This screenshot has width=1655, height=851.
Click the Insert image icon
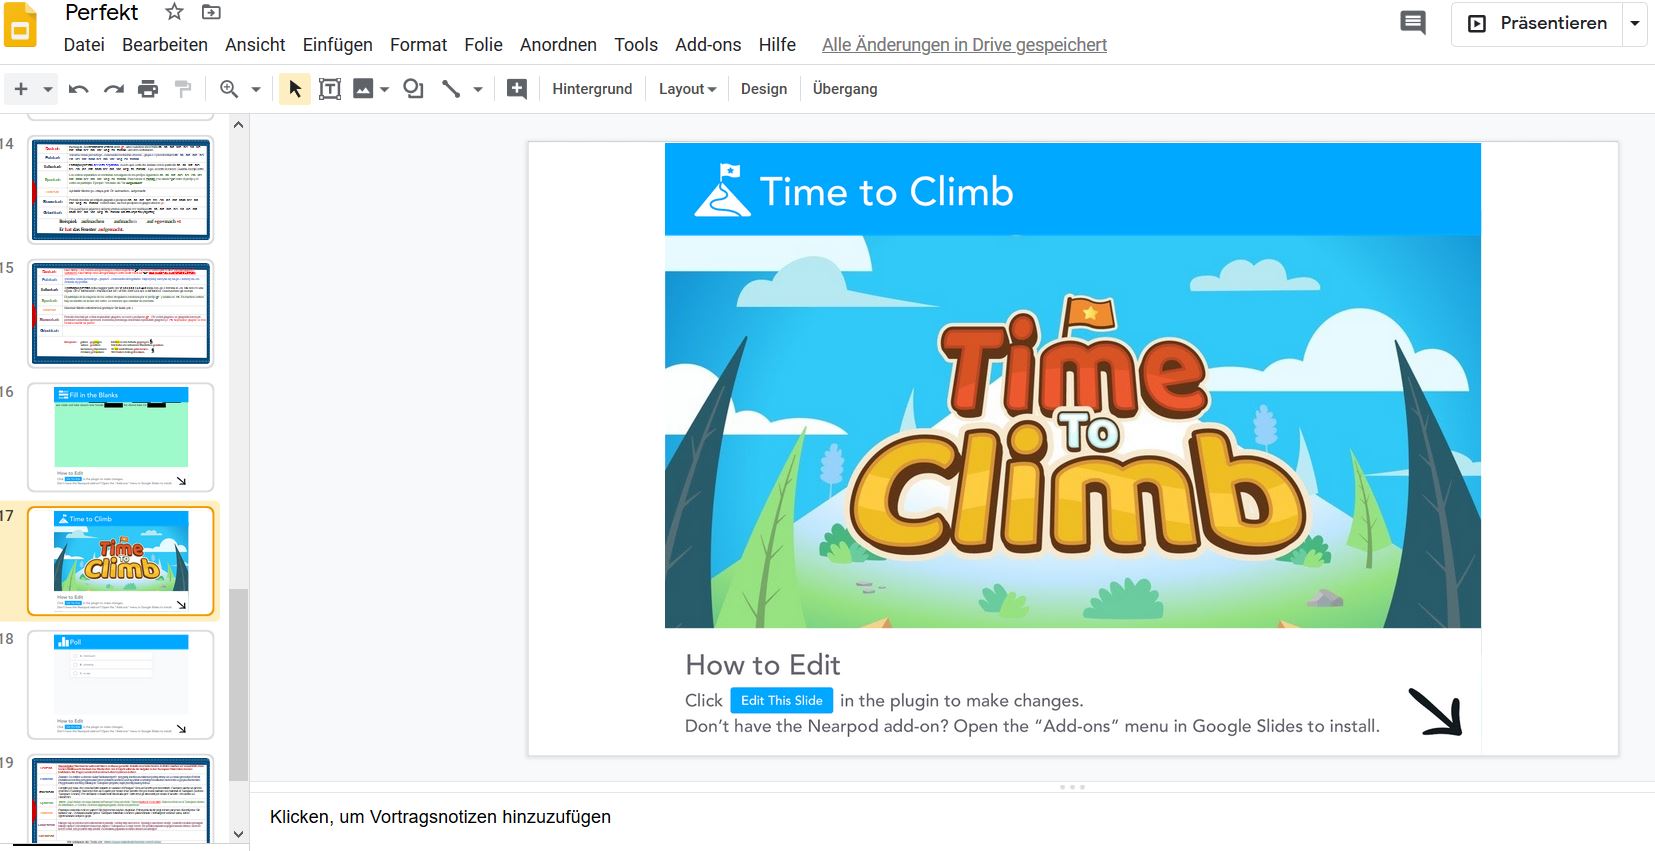point(363,89)
